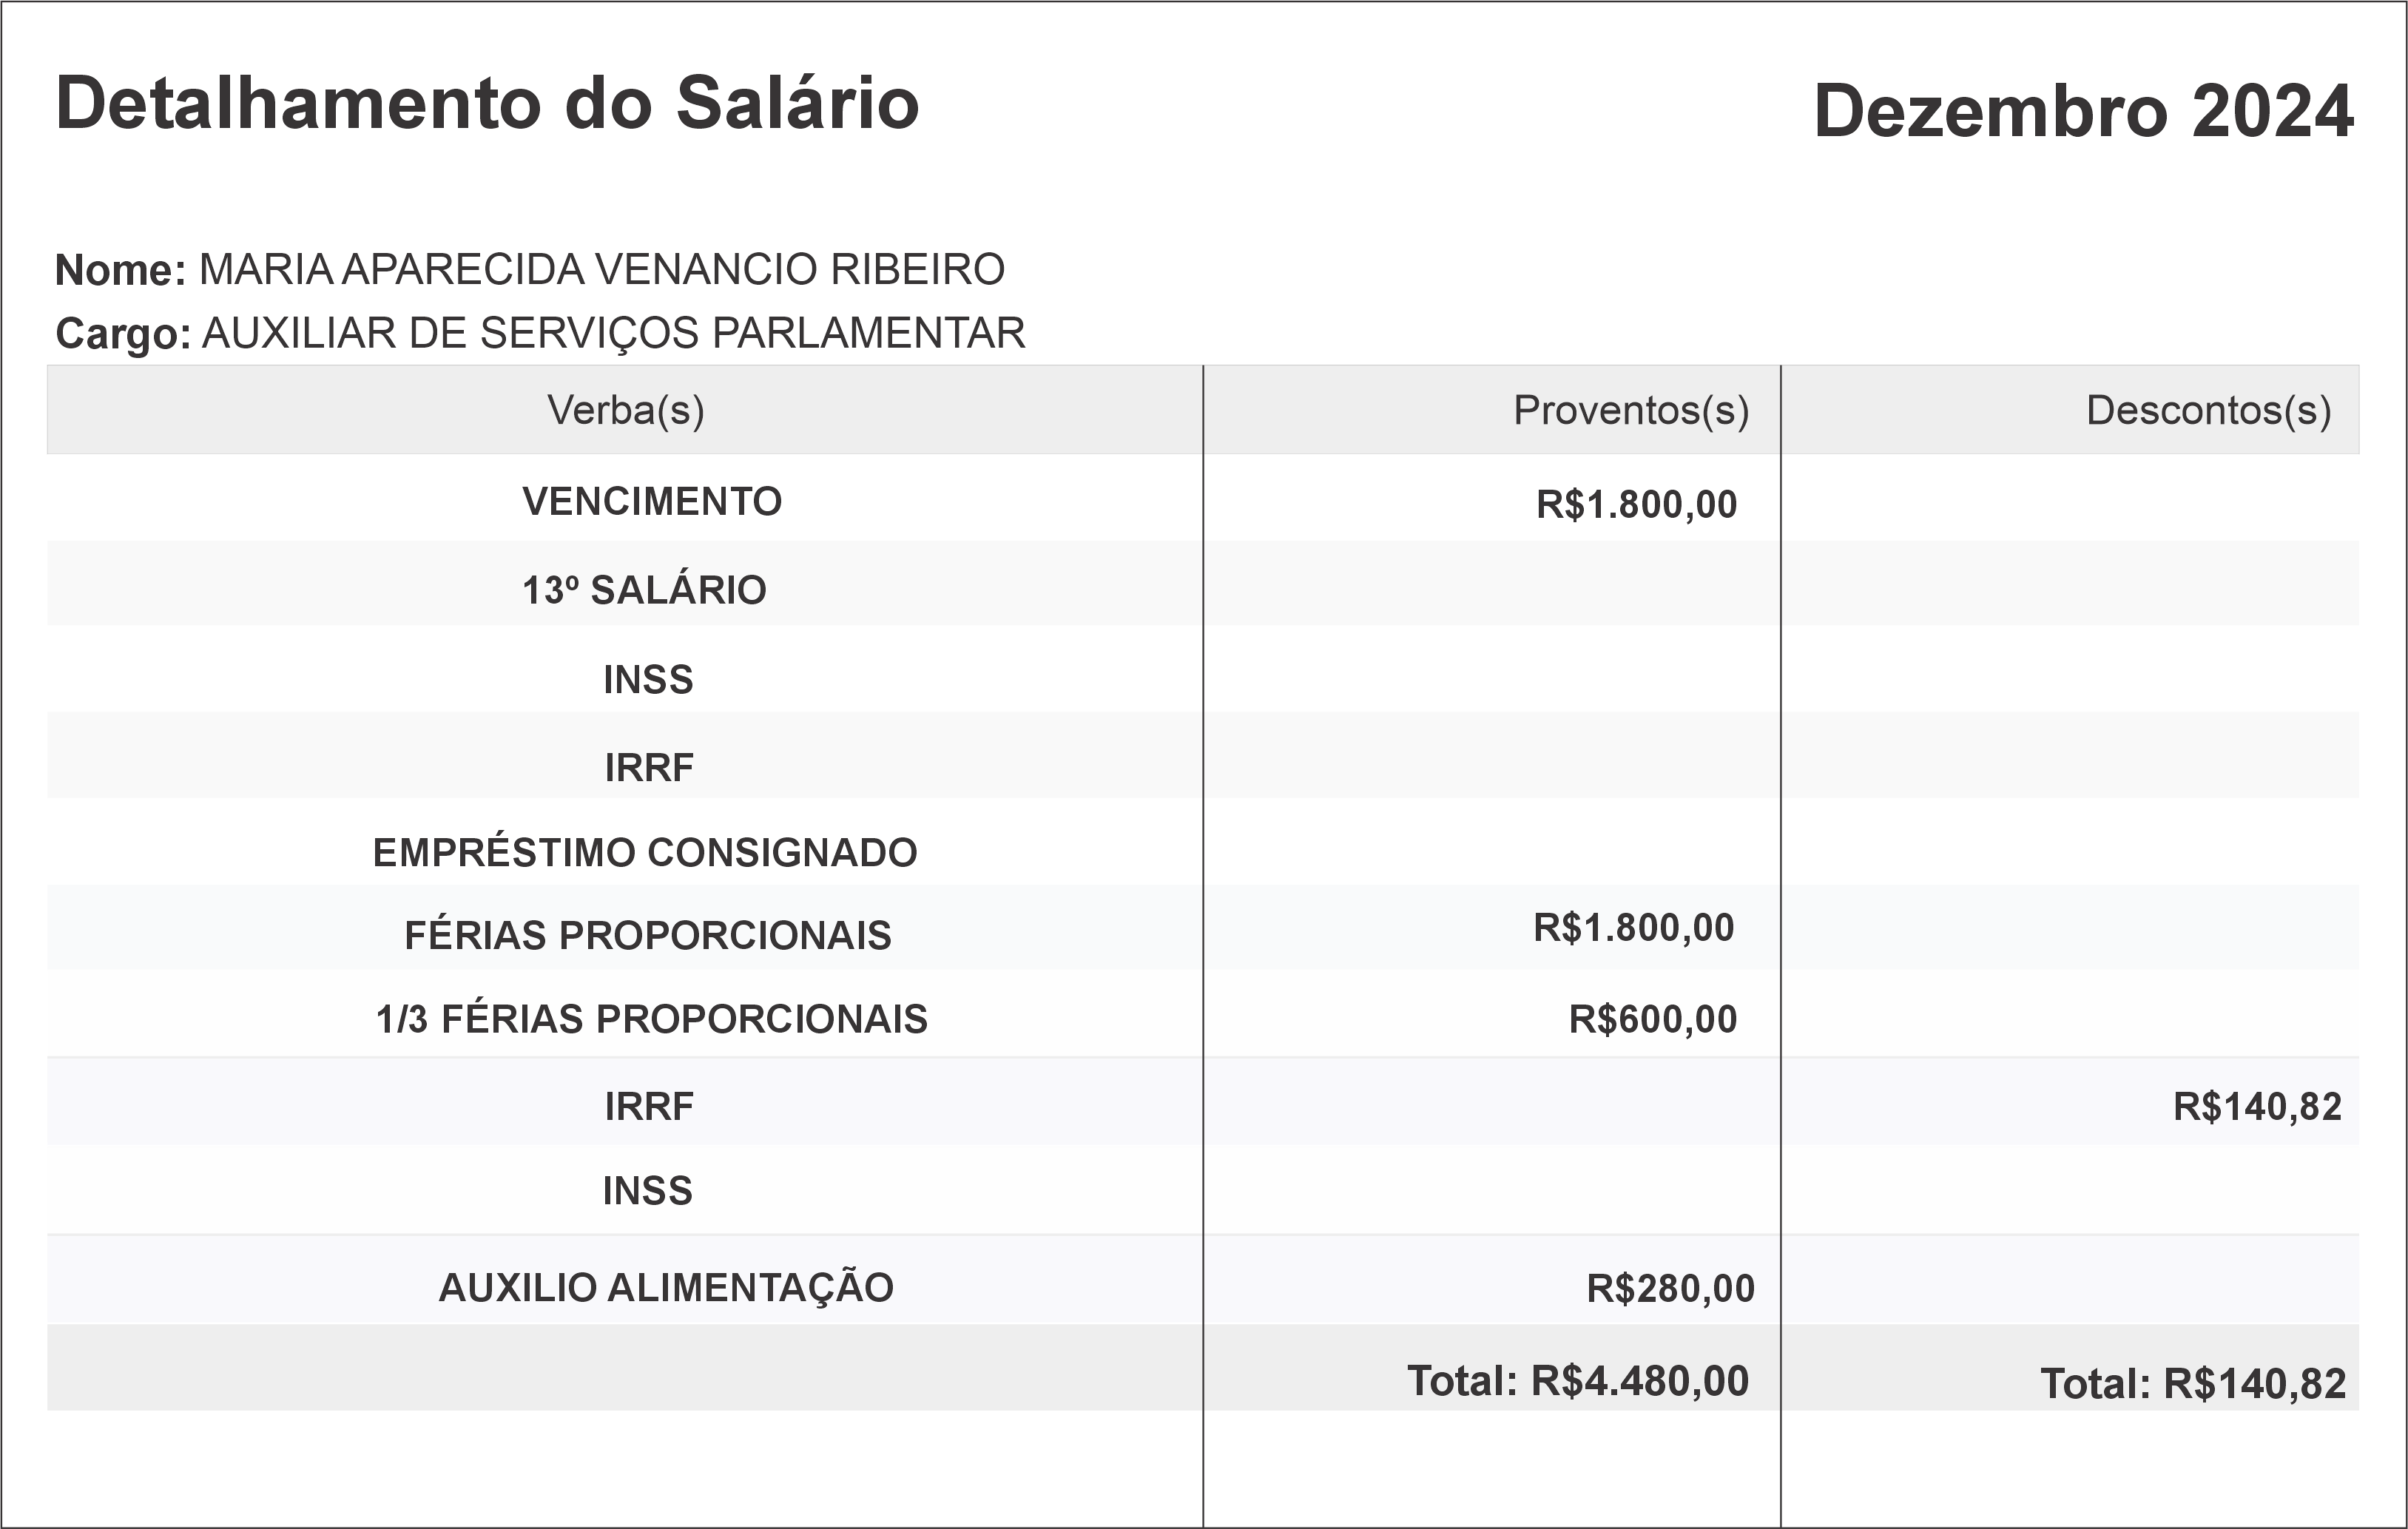Click the cargo text "Auxiliar de Serviços Parlamentar"
Screen dimensions: 2408x1529
point(613,333)
